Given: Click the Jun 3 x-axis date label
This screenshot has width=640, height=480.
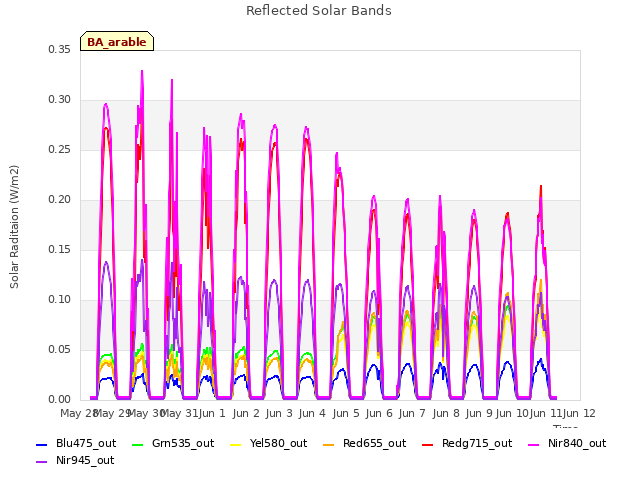Looking at the screenshot, I should (279, 413).
